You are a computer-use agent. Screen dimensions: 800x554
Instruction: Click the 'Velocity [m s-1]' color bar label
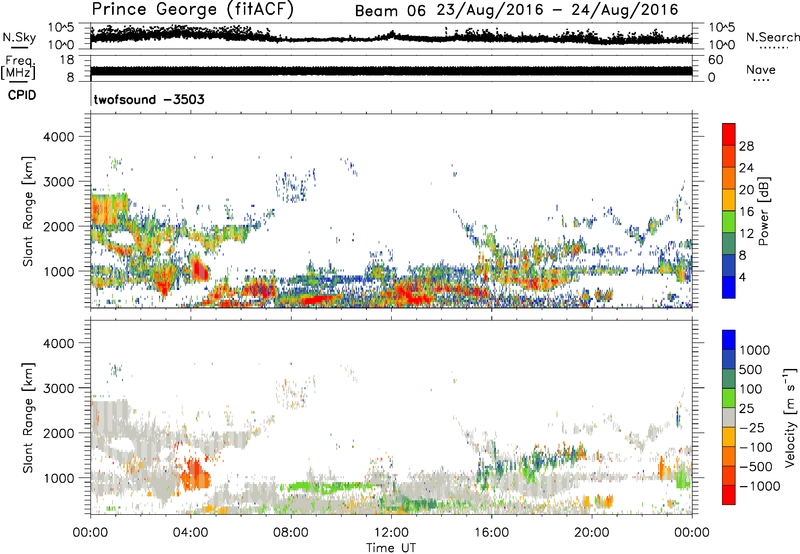(790, 417)
